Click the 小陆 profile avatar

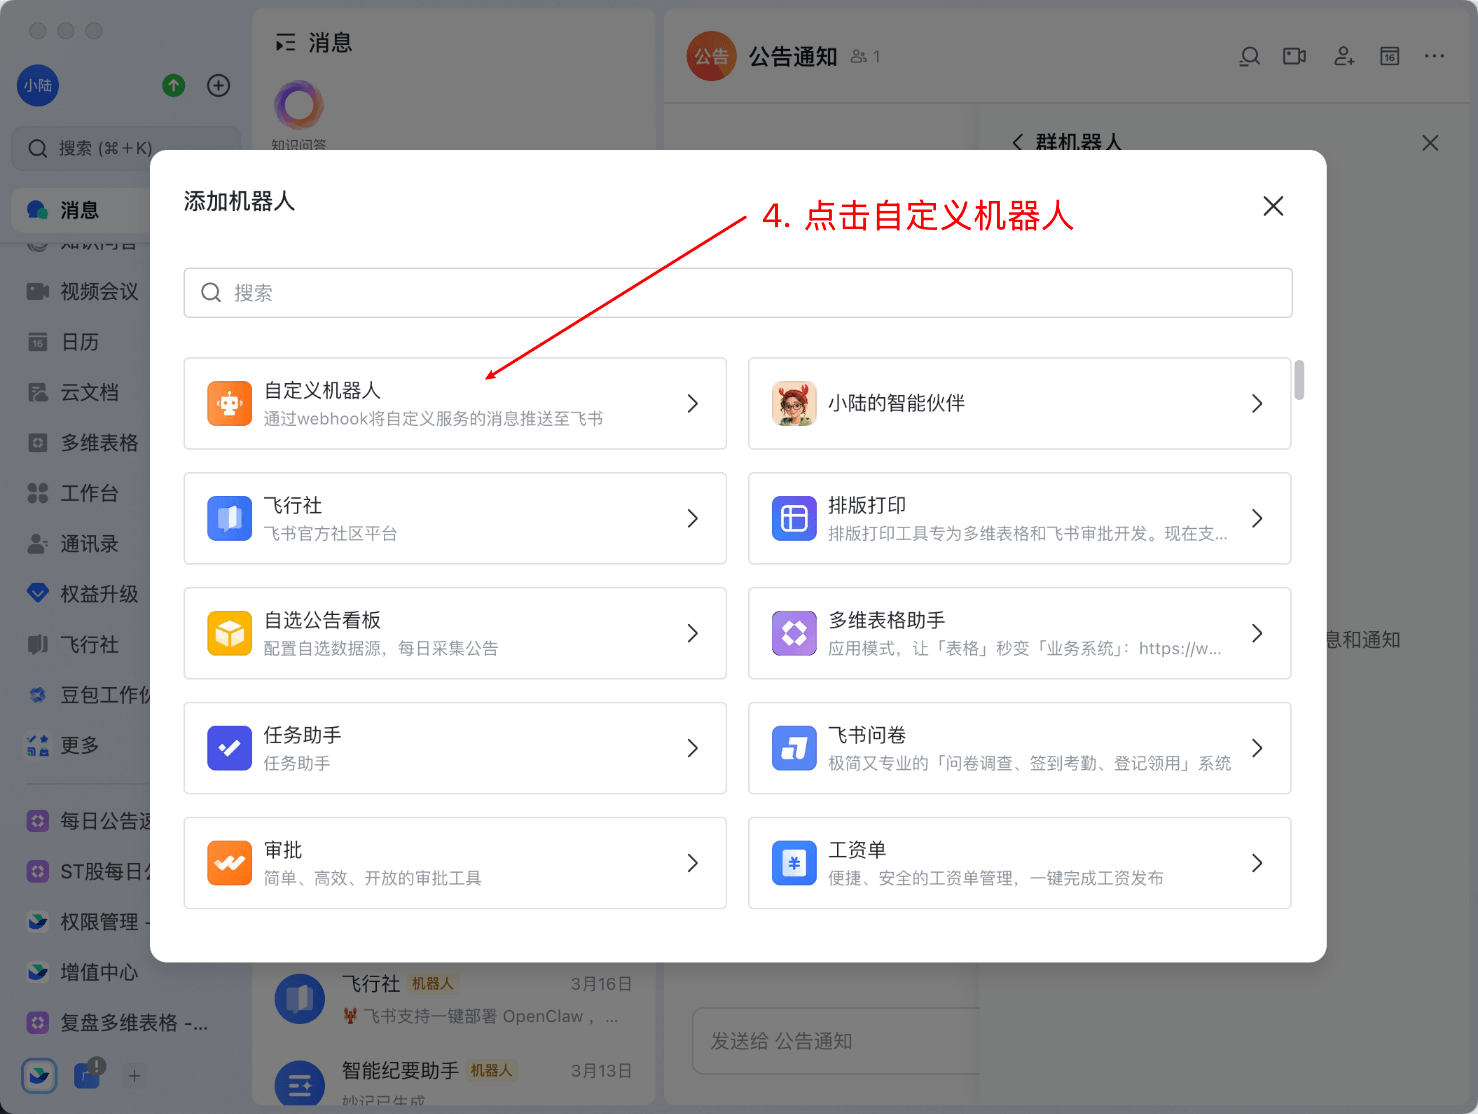38,86
